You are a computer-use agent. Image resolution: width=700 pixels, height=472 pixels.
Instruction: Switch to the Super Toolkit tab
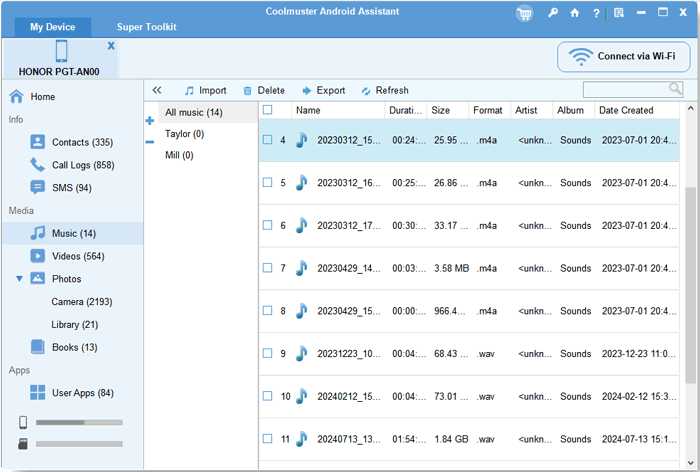pos(145,27)
